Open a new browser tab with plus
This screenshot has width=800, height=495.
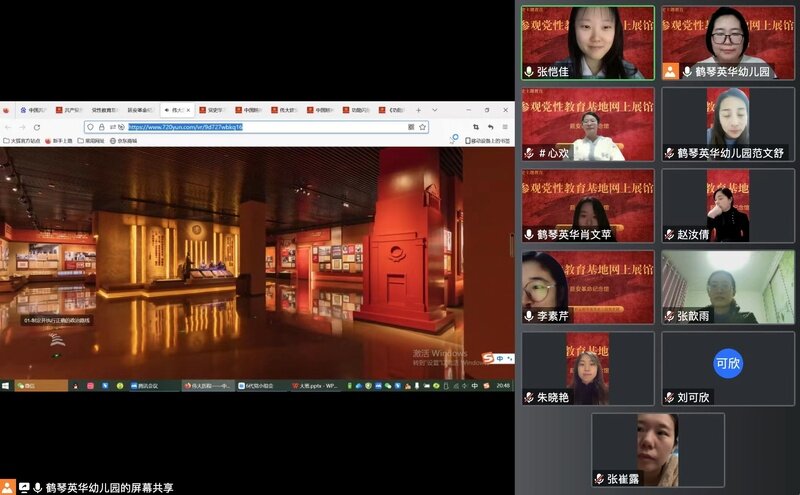(x=418, y=110)
